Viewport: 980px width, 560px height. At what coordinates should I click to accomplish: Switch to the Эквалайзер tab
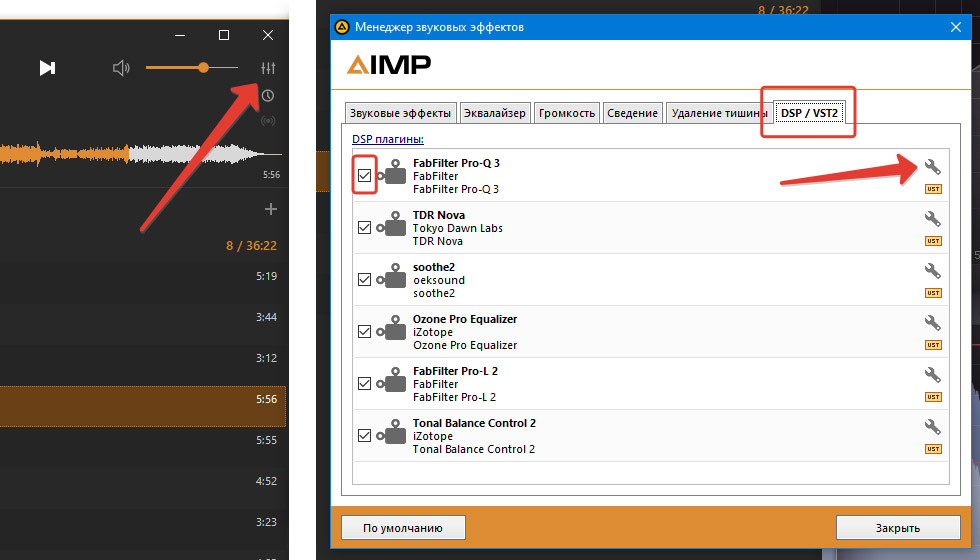(495, 113)
